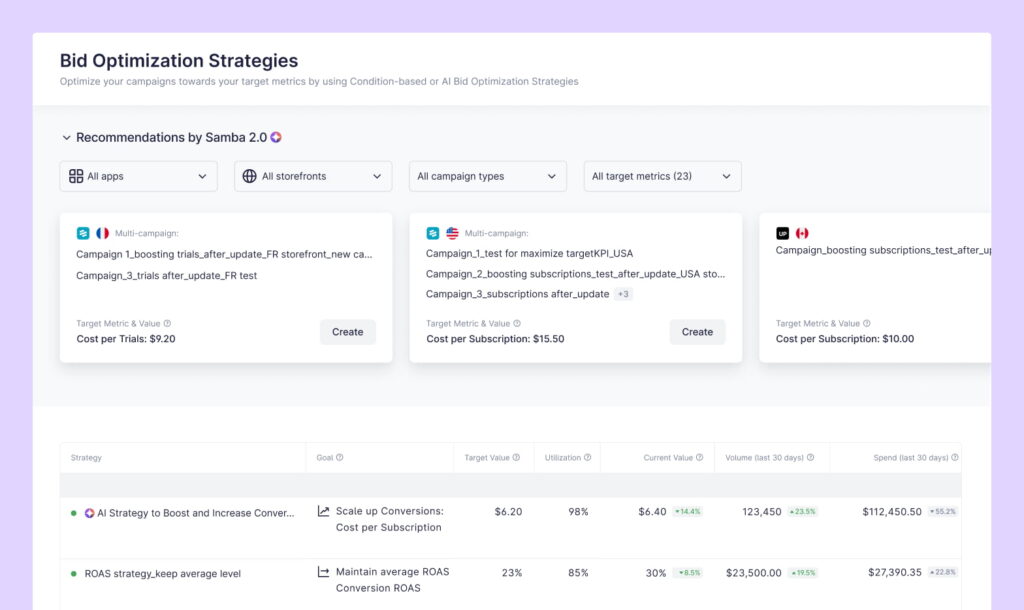Screen dimensions: 1024x610
Task: Click the chart icon next to Scale up Conversions goal
Action: click(x=322, y=512)
